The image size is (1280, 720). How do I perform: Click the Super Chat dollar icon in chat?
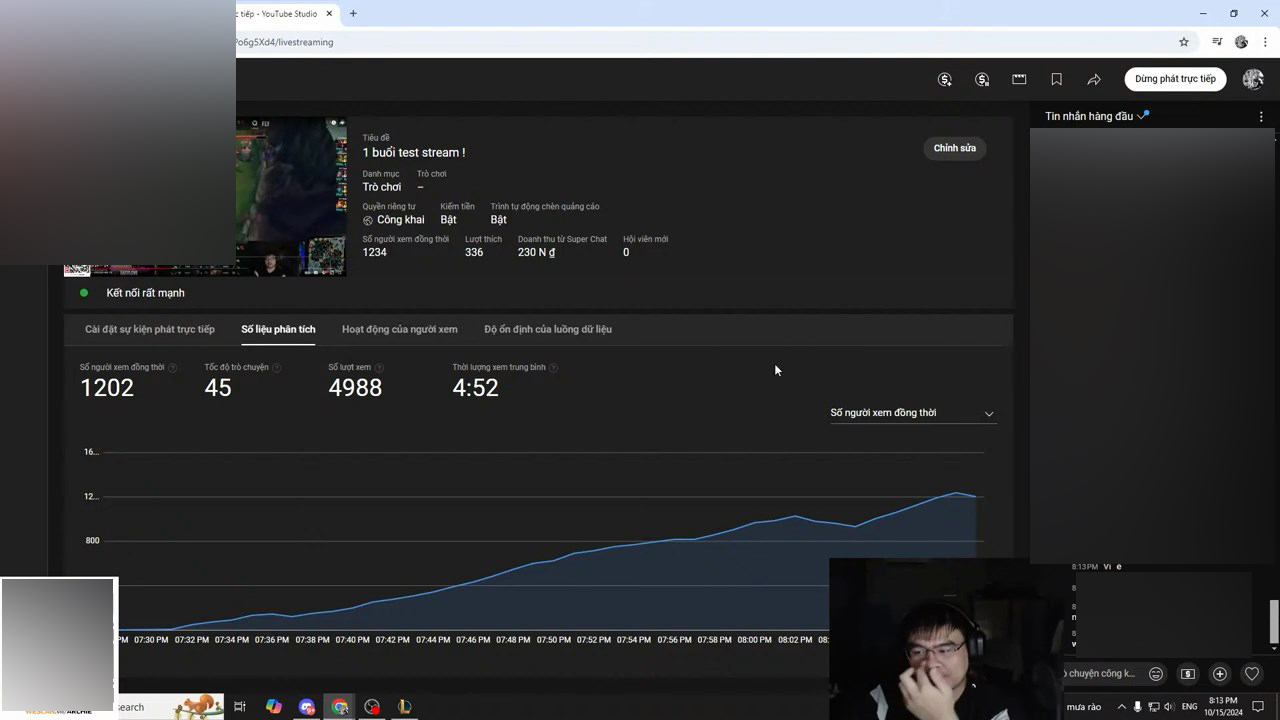coord(1188,674)
